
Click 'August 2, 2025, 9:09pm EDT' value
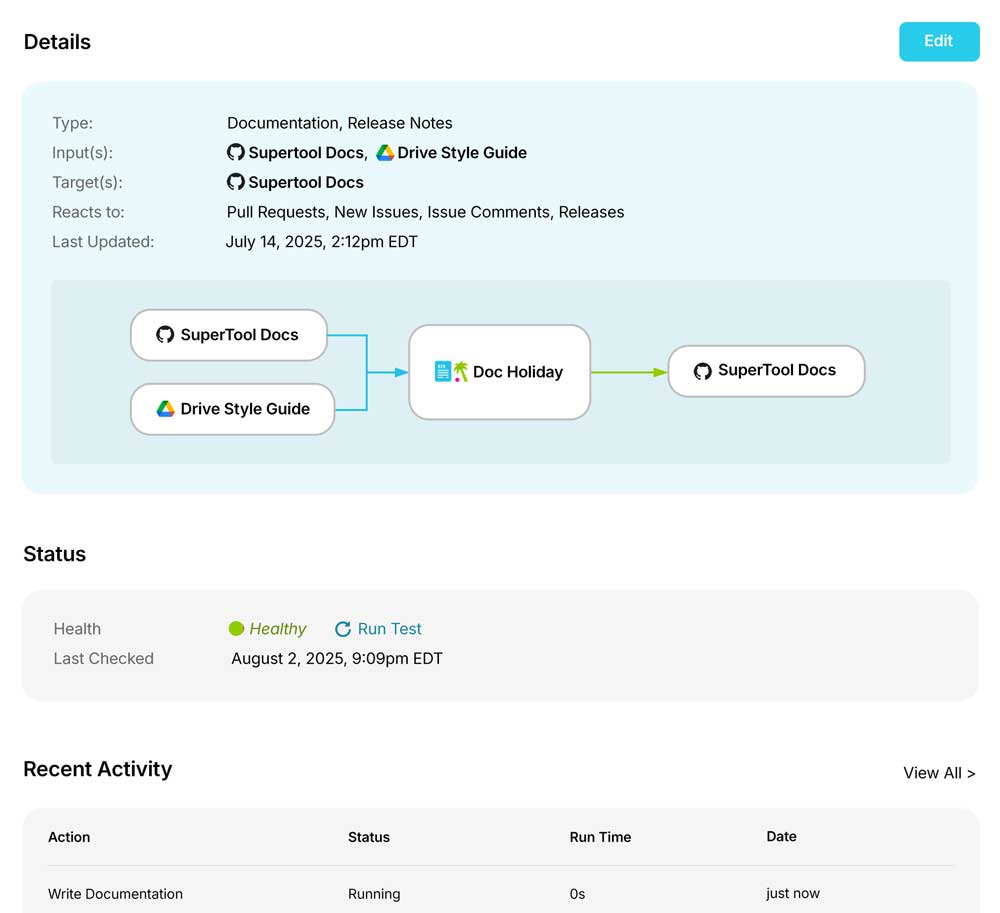tap(337, 659)
